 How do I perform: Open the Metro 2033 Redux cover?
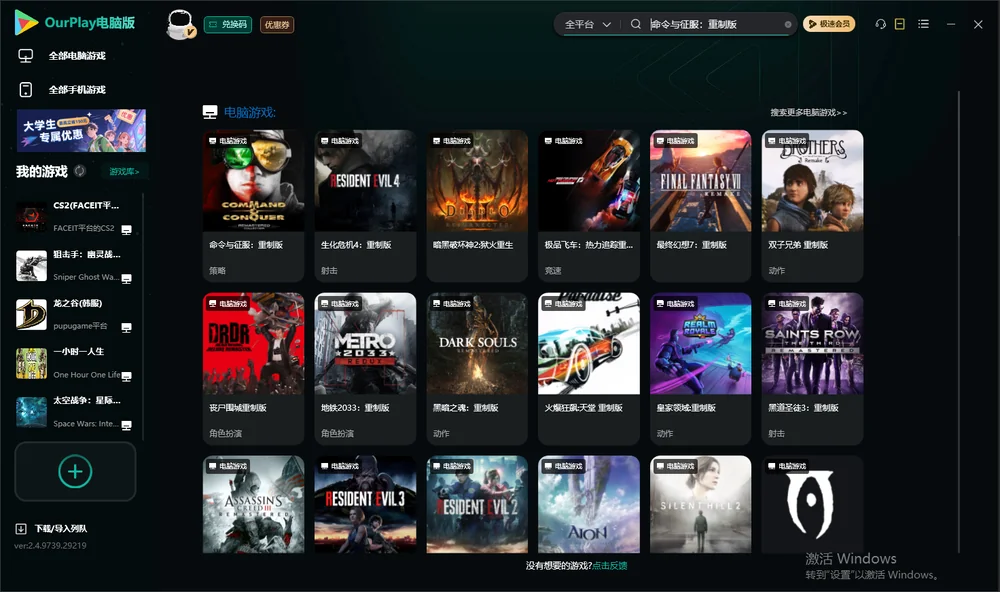pyautogui.click(x=365, y=344)
